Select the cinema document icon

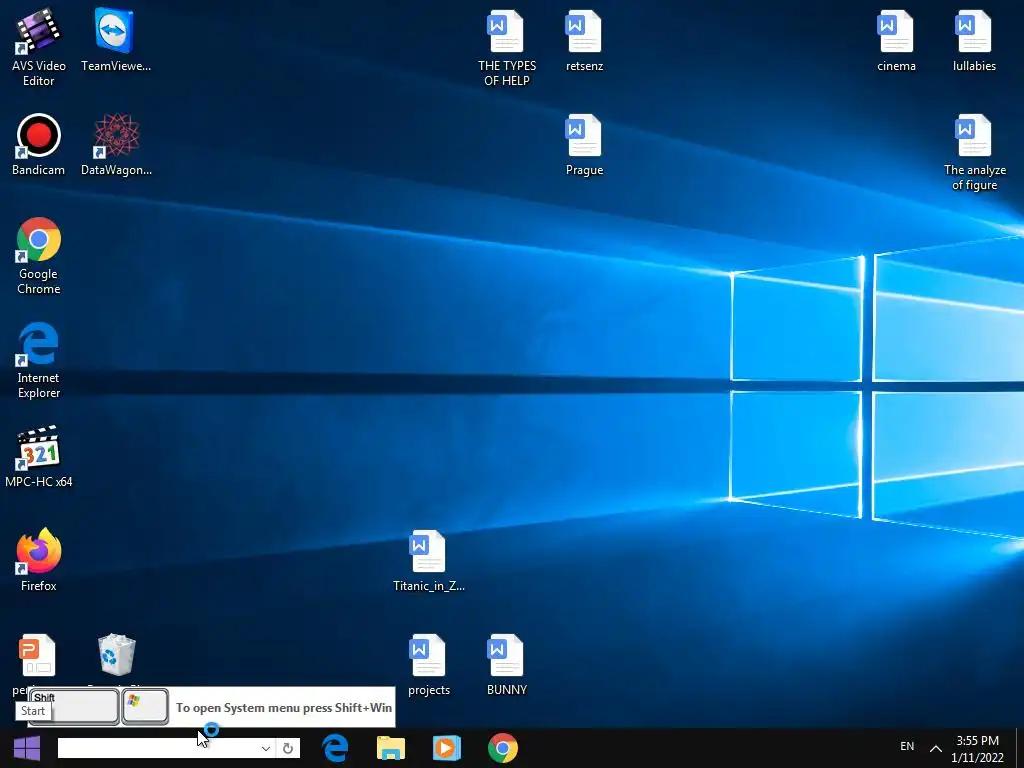(896, 40)
